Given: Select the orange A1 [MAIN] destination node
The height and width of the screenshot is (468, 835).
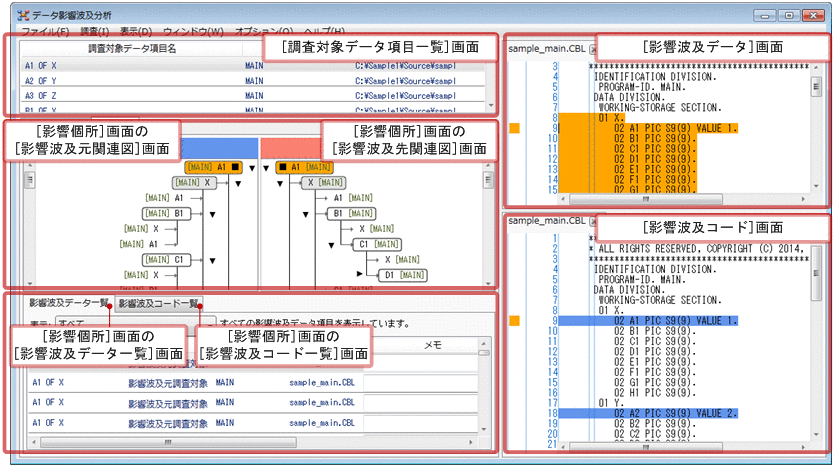Looking at the screenshot, I should tap(304, 167).
